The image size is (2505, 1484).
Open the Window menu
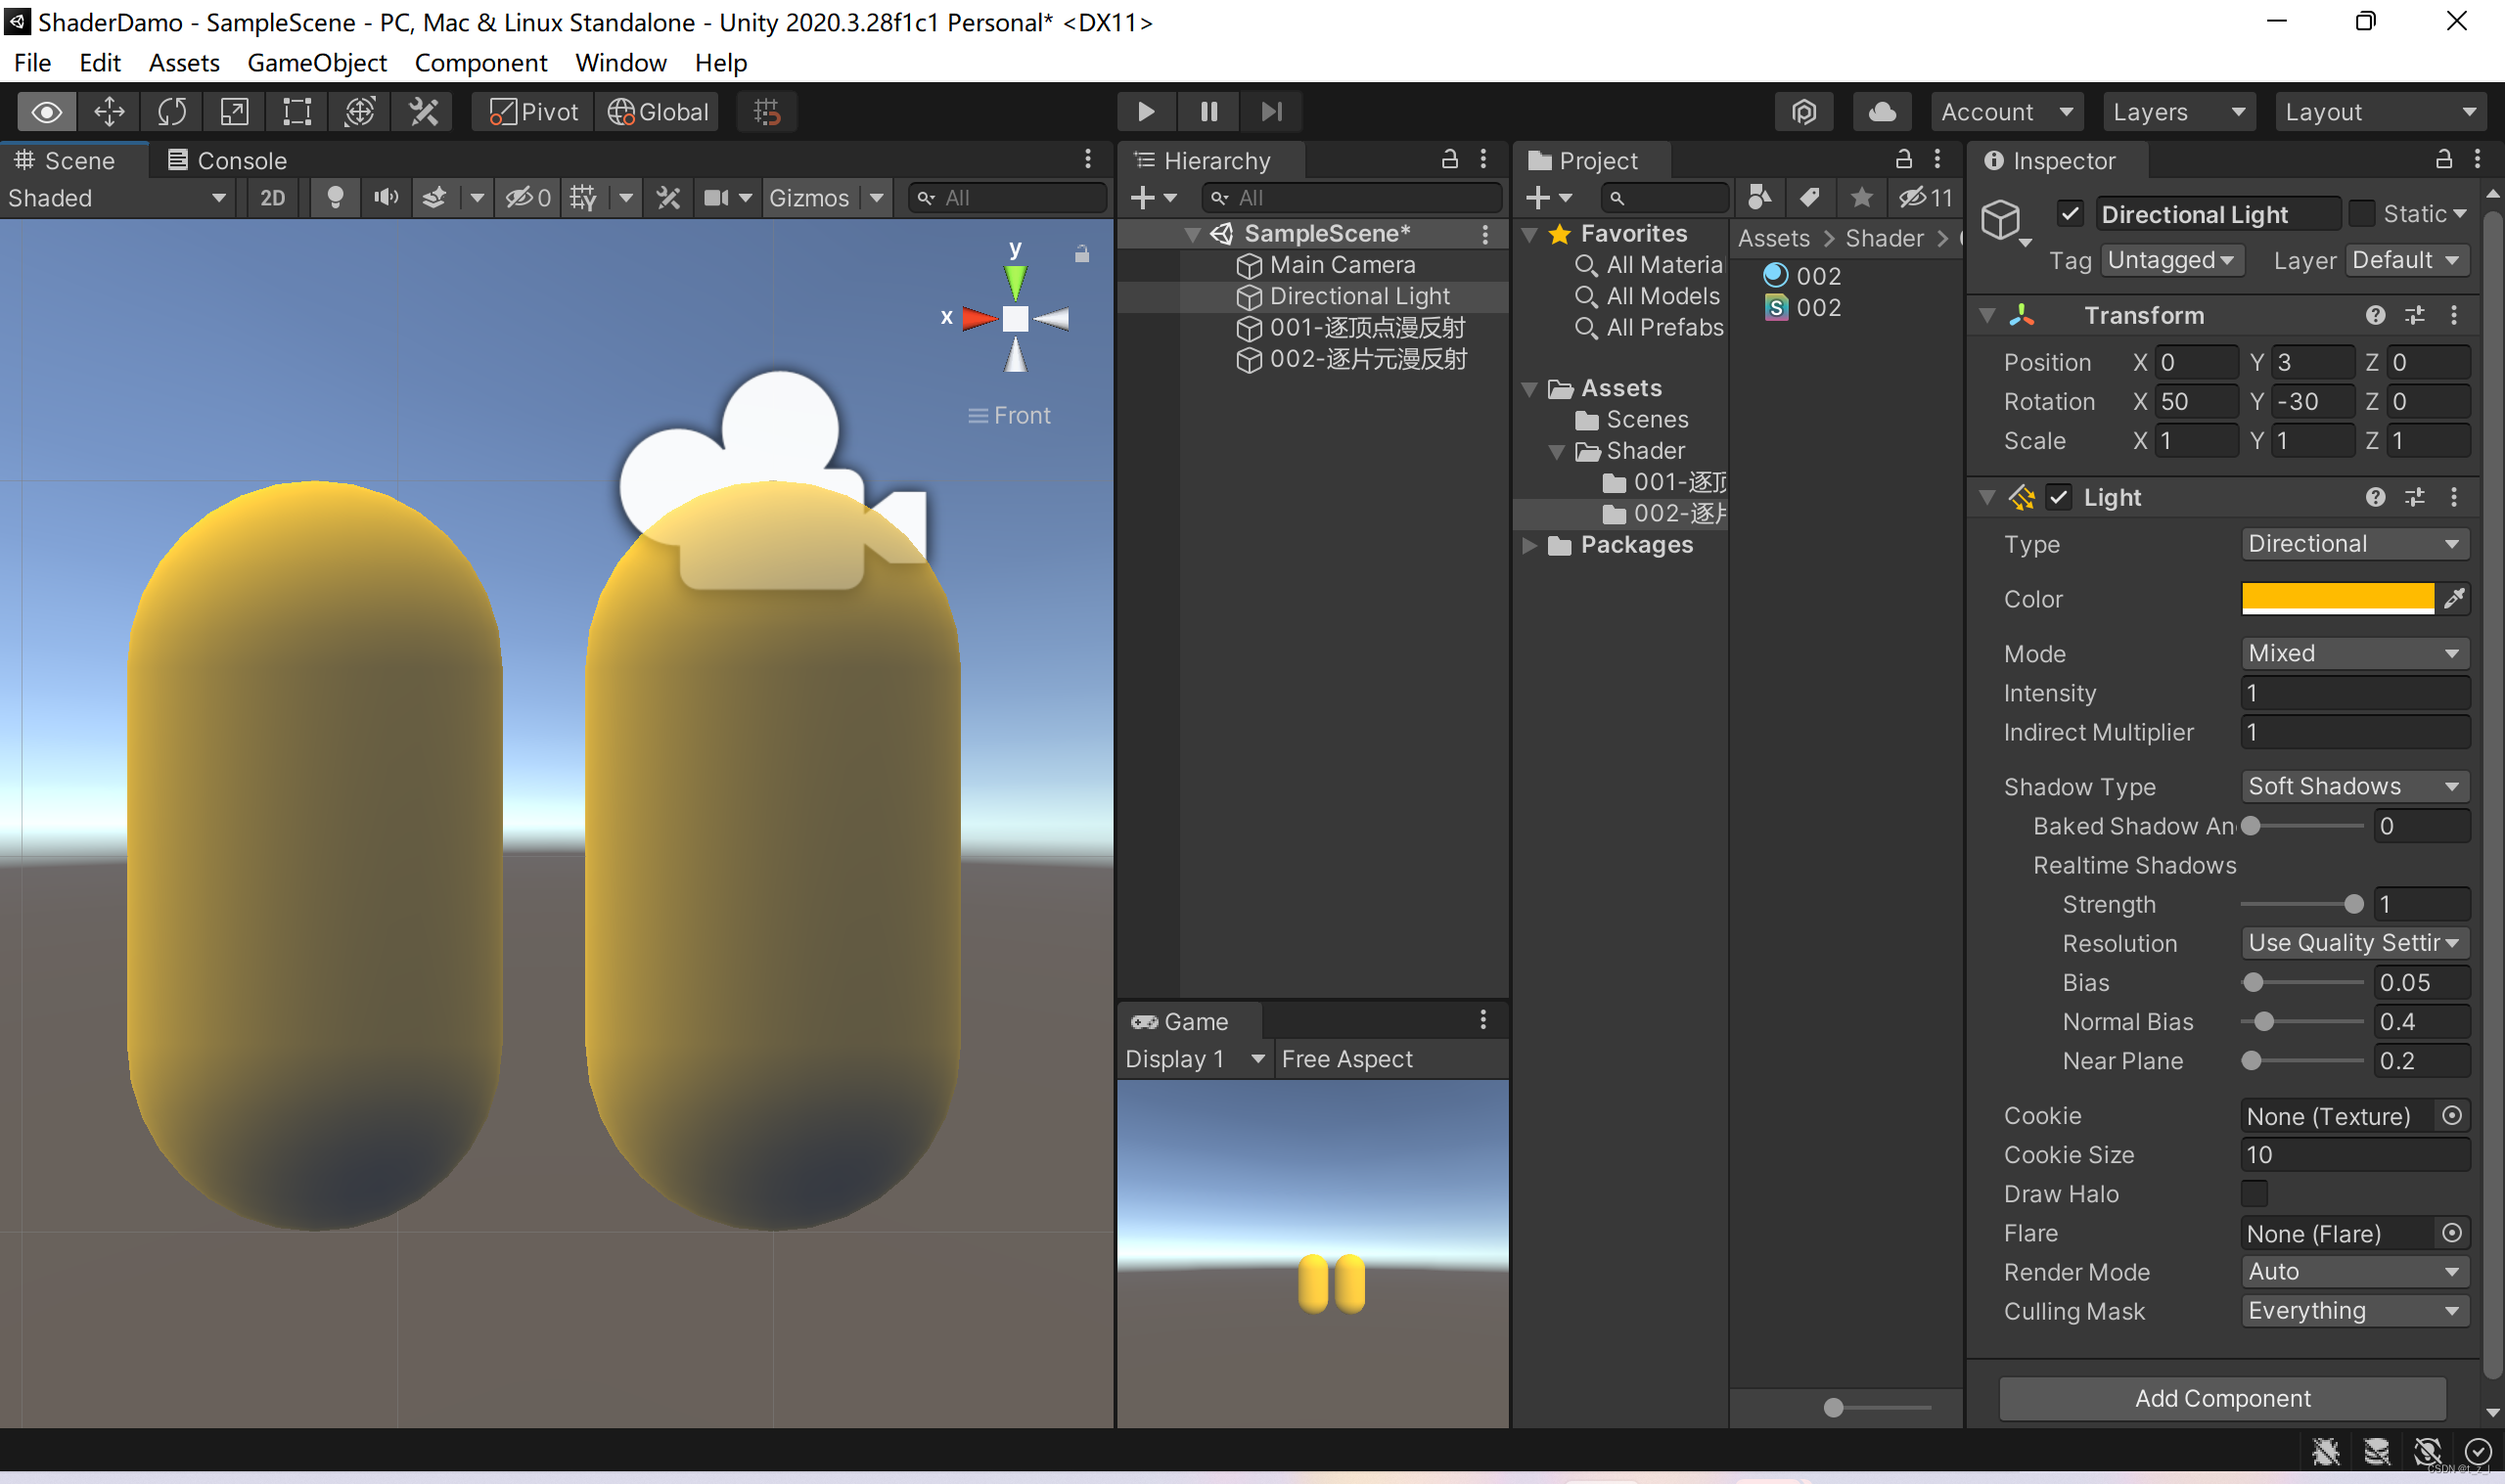pos(621,63)
